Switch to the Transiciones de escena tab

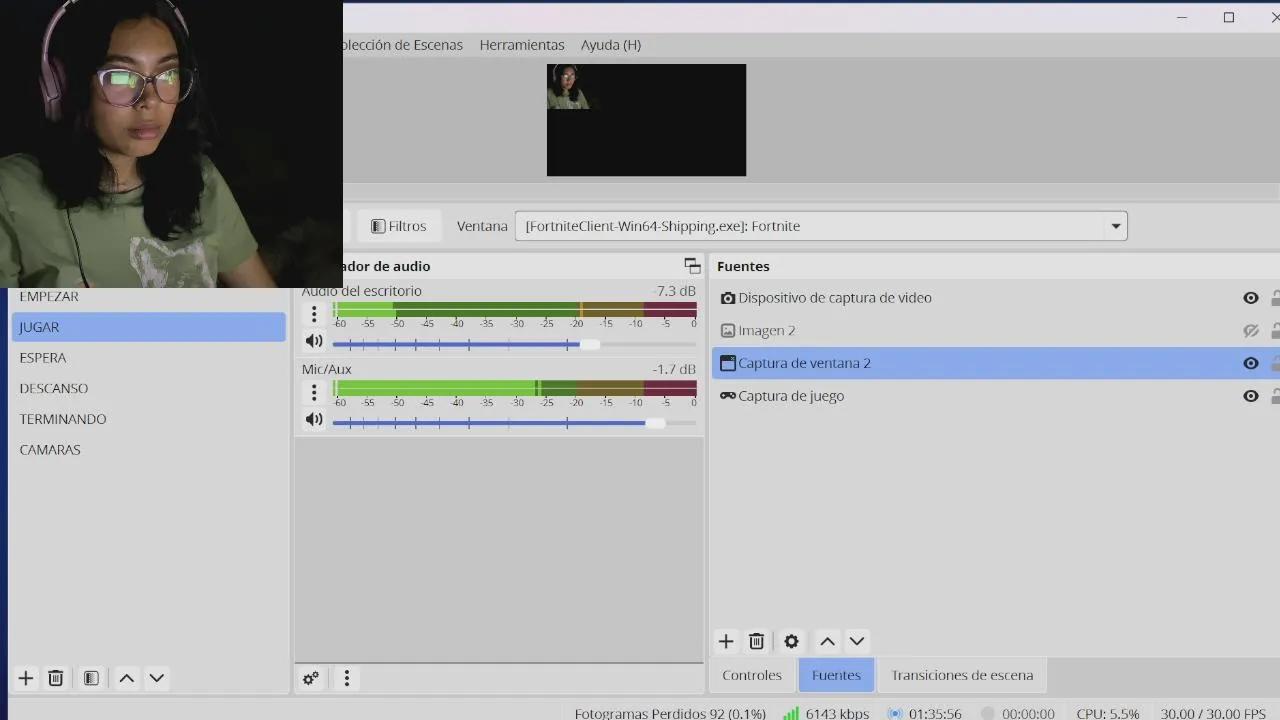click(x=962, y=675)
